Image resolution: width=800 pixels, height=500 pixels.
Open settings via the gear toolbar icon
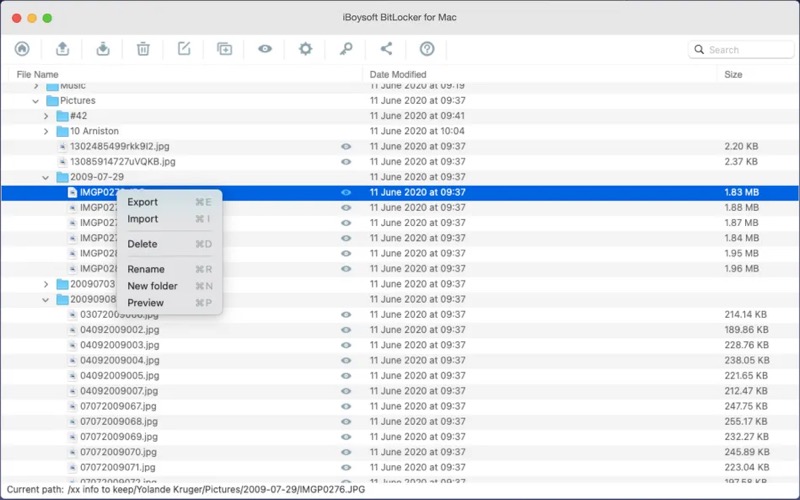click(x=305, y=49)
